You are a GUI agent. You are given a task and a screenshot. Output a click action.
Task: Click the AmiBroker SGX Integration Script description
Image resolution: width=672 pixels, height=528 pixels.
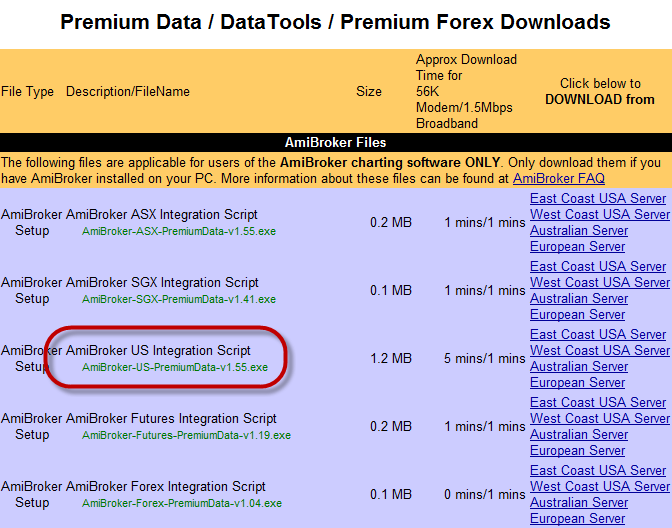point(162,282)
